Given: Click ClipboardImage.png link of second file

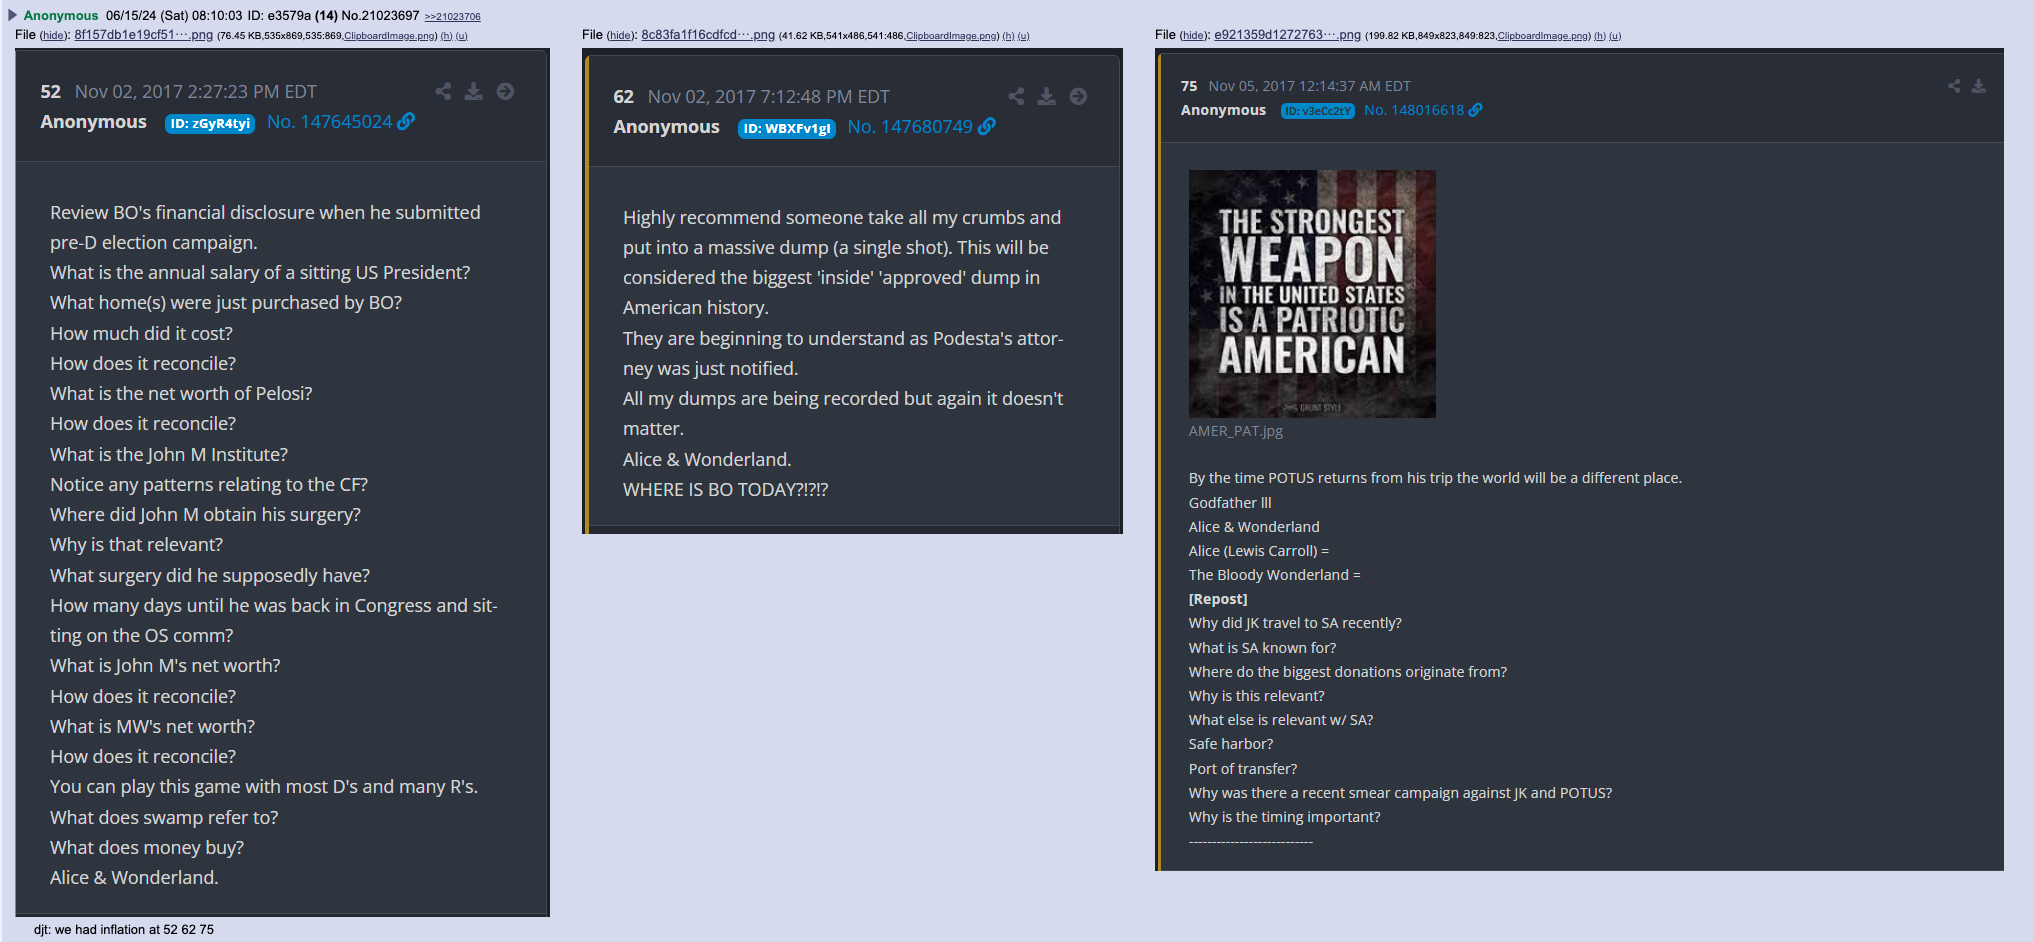Looking at the screenshot, I should click(952, 36).
